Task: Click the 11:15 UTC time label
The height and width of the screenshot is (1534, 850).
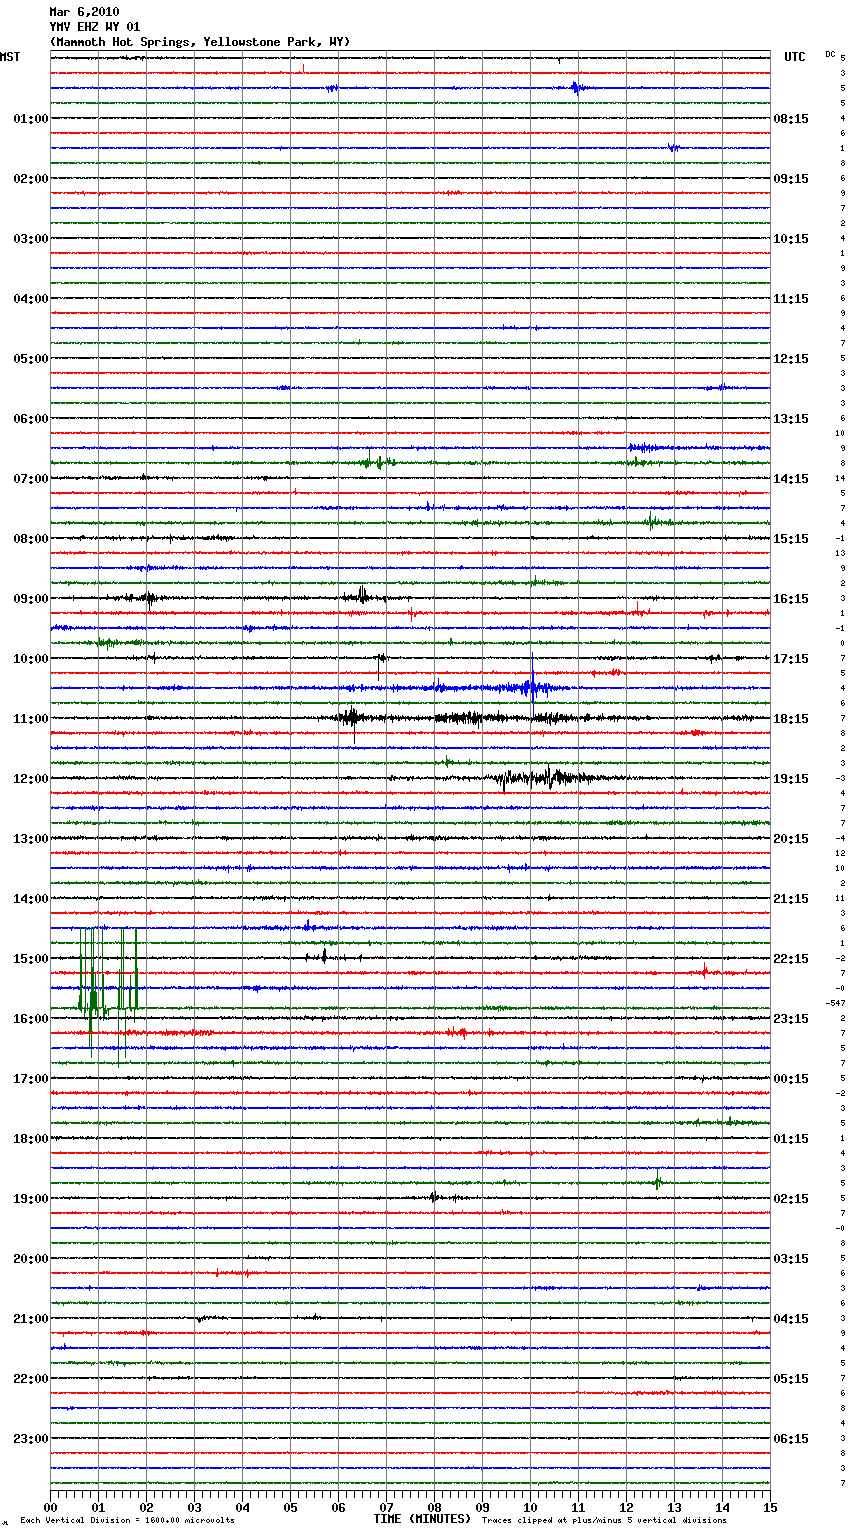Action: point(791,299)
